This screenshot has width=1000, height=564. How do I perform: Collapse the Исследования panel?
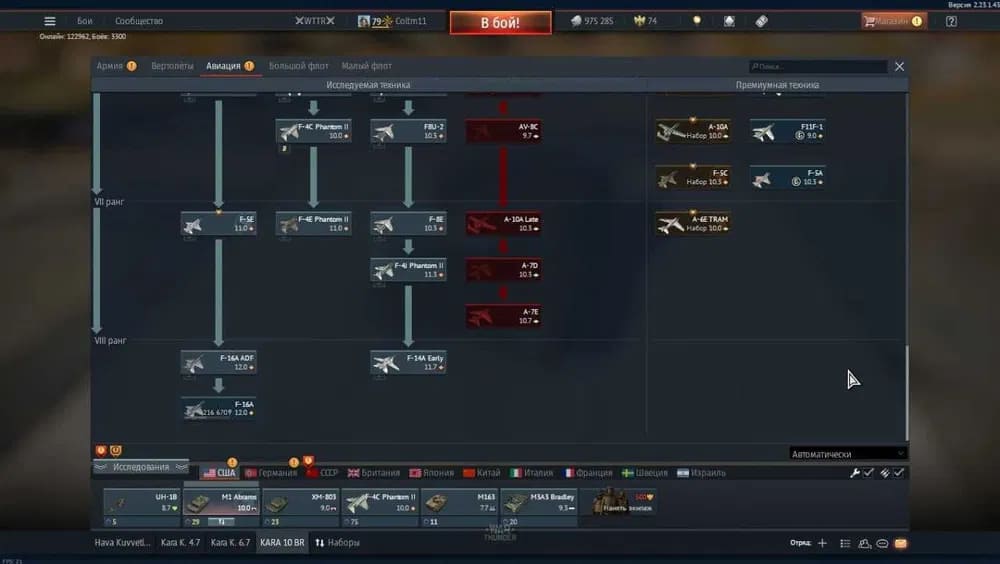click(x=140, y=467)
